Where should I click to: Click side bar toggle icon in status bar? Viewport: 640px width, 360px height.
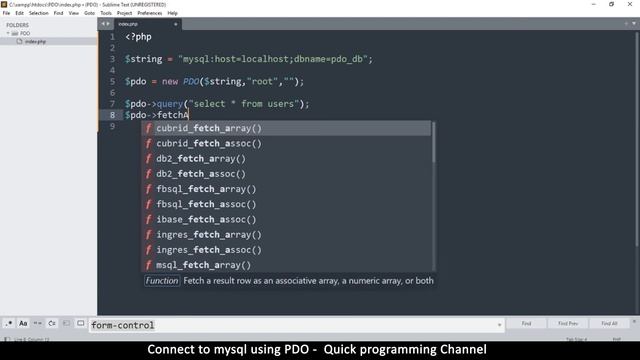[x=7, y=339]
